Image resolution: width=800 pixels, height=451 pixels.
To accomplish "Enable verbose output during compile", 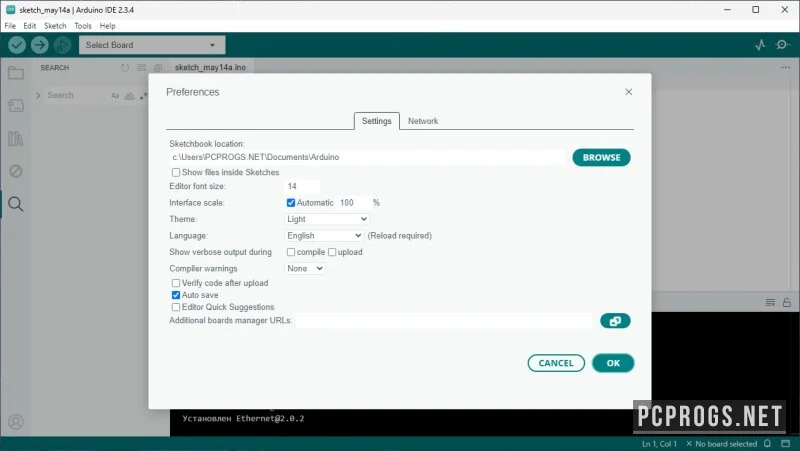I will (291, 252).
